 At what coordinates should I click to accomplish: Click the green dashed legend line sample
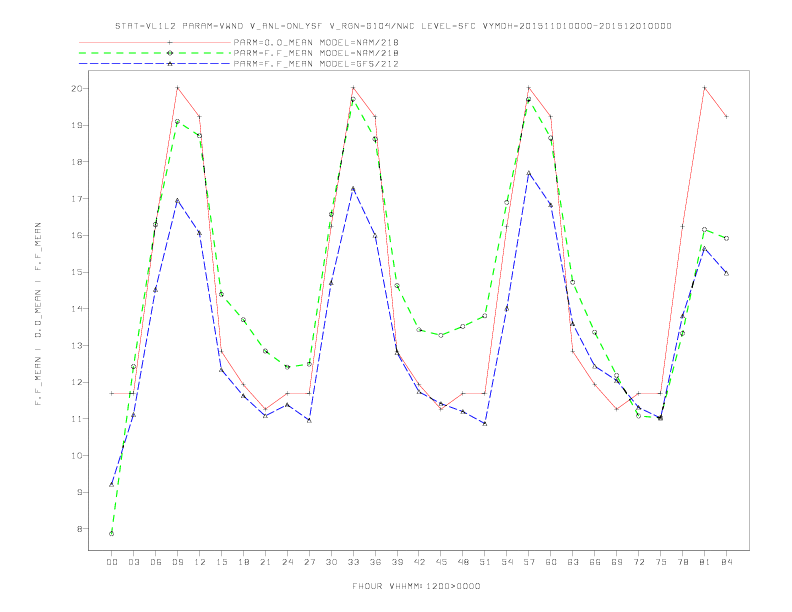point(155,53)
